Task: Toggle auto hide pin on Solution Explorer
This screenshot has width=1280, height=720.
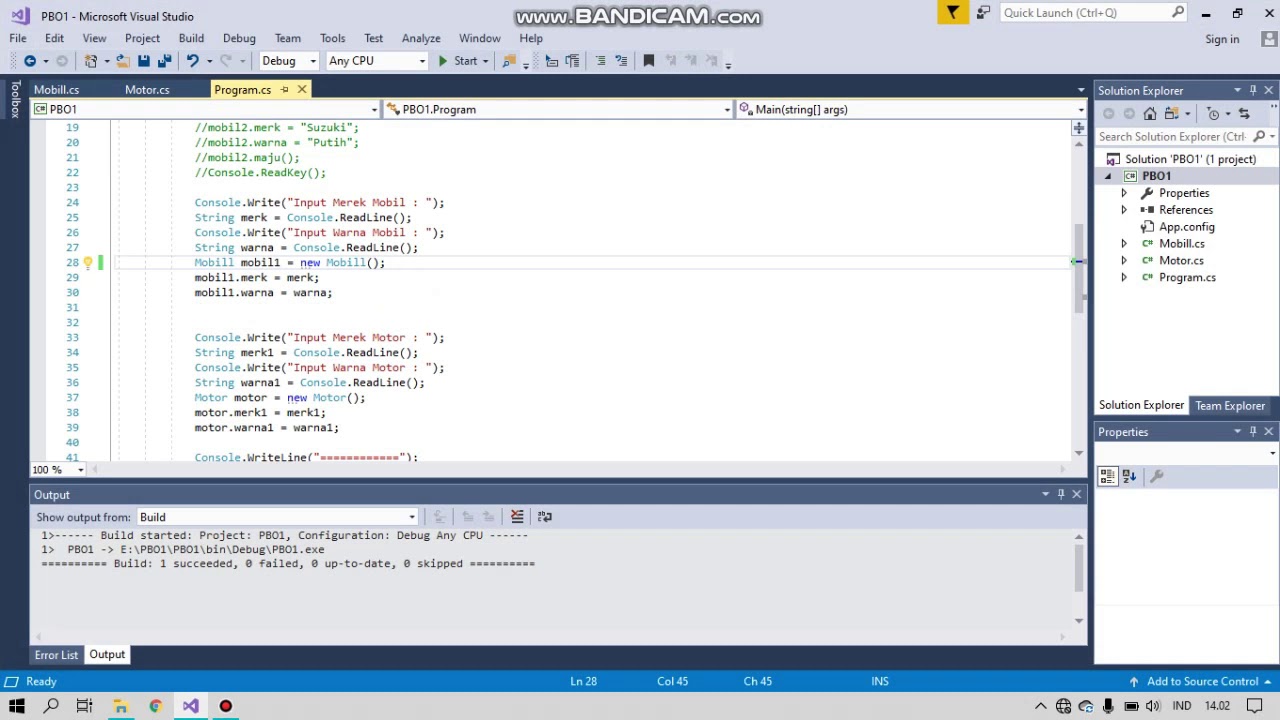Action: click(x=1253, y=91)
